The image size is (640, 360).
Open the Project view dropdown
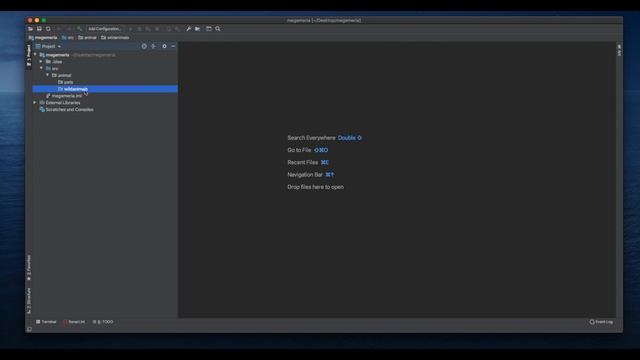click(49, 47)
